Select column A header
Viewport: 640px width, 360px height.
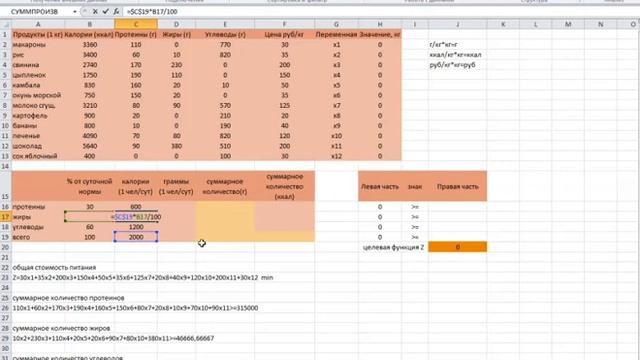[38, 24]
